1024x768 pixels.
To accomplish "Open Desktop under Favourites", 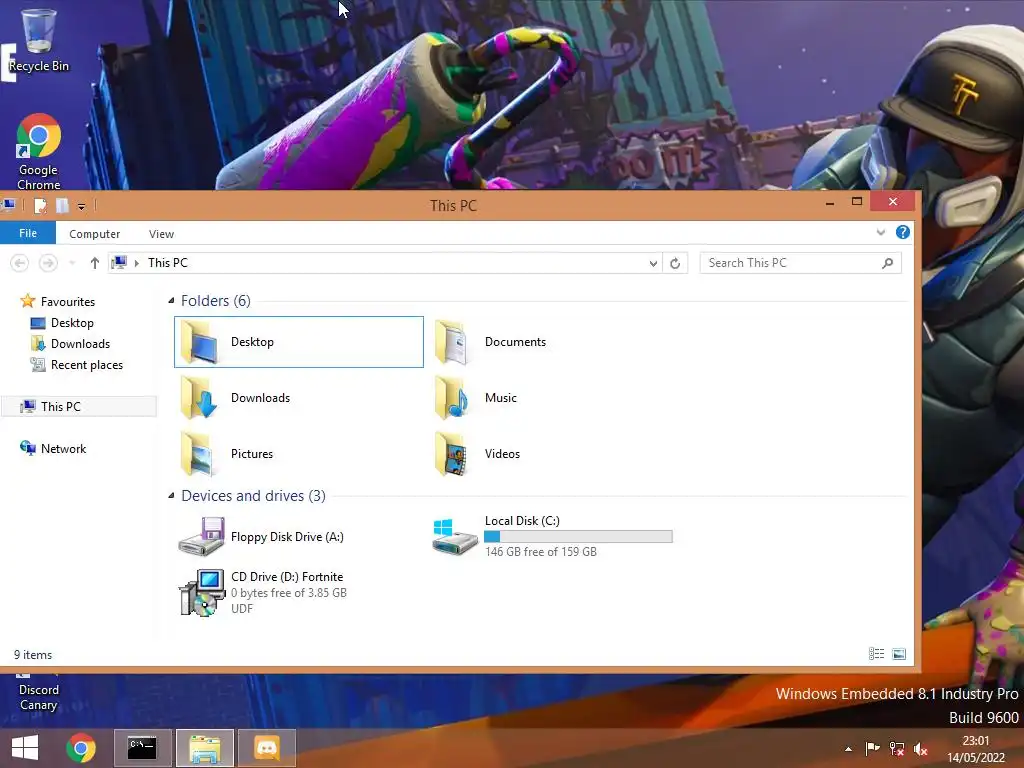I will [62, 323].
